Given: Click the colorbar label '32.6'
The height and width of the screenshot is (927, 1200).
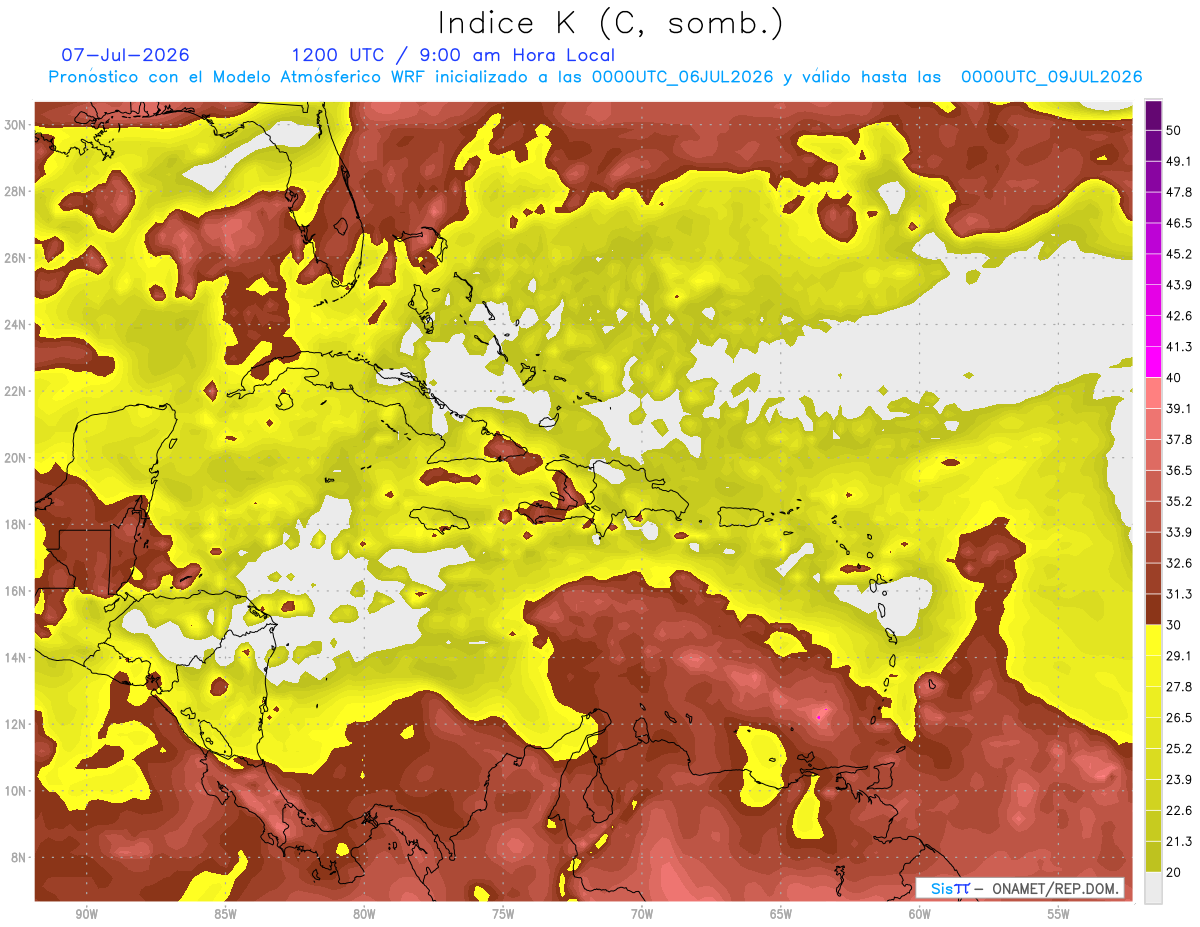Looking at the screenshot, I should tap(1179, 563).
